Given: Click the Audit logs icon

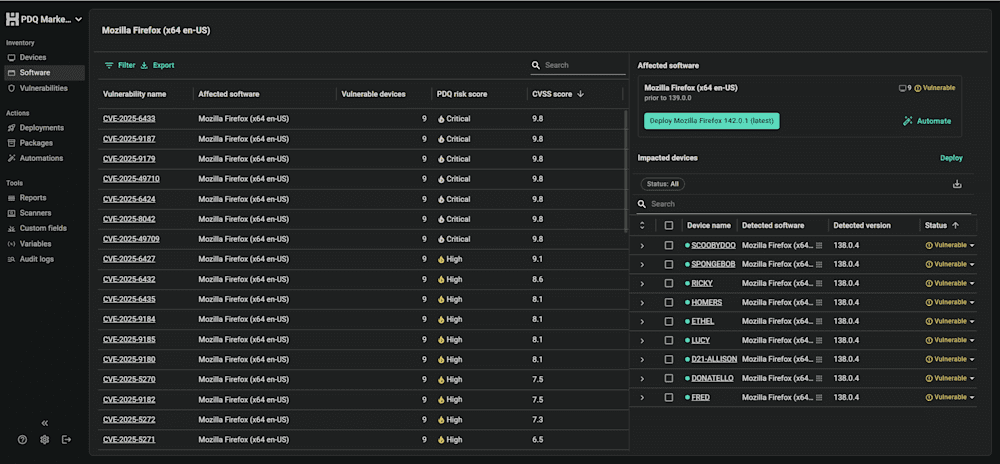Looking at the screenshot, I should pyautogui.click(x=11, y=259).
